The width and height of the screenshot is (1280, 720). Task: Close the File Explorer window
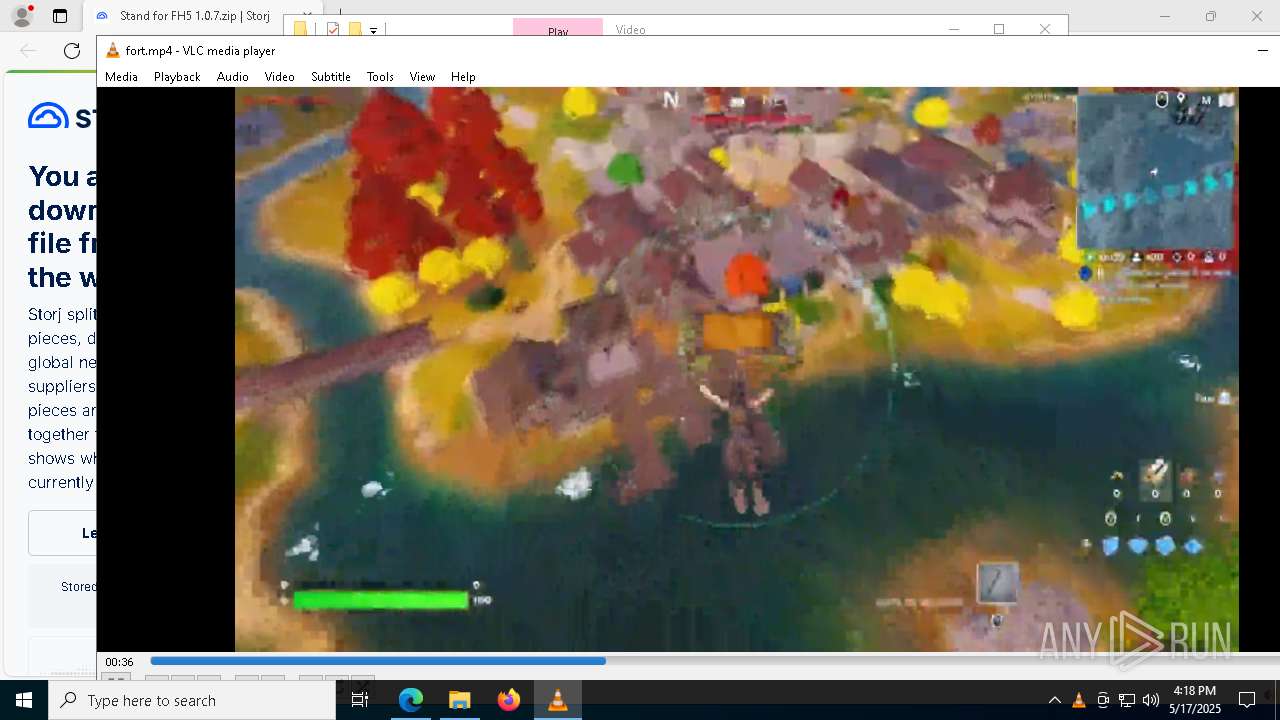tap(1045, 29)
